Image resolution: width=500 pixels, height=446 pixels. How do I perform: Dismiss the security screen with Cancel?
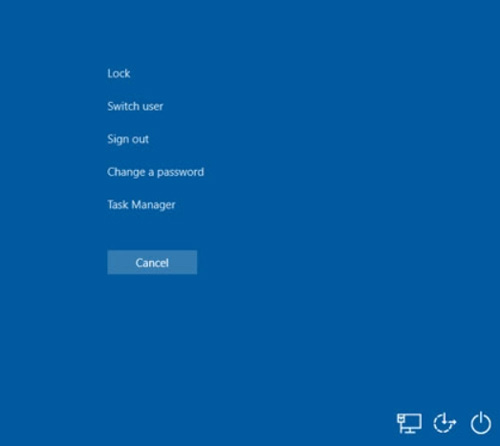coord(152,262)
